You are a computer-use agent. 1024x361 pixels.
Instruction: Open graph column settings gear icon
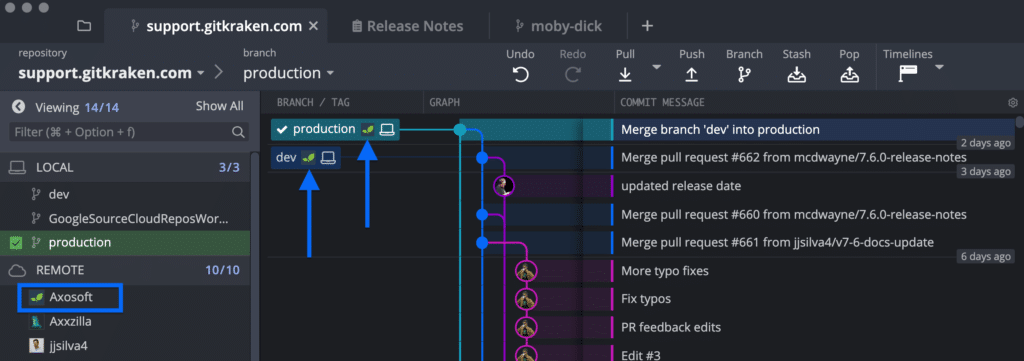click(1013, 102)
